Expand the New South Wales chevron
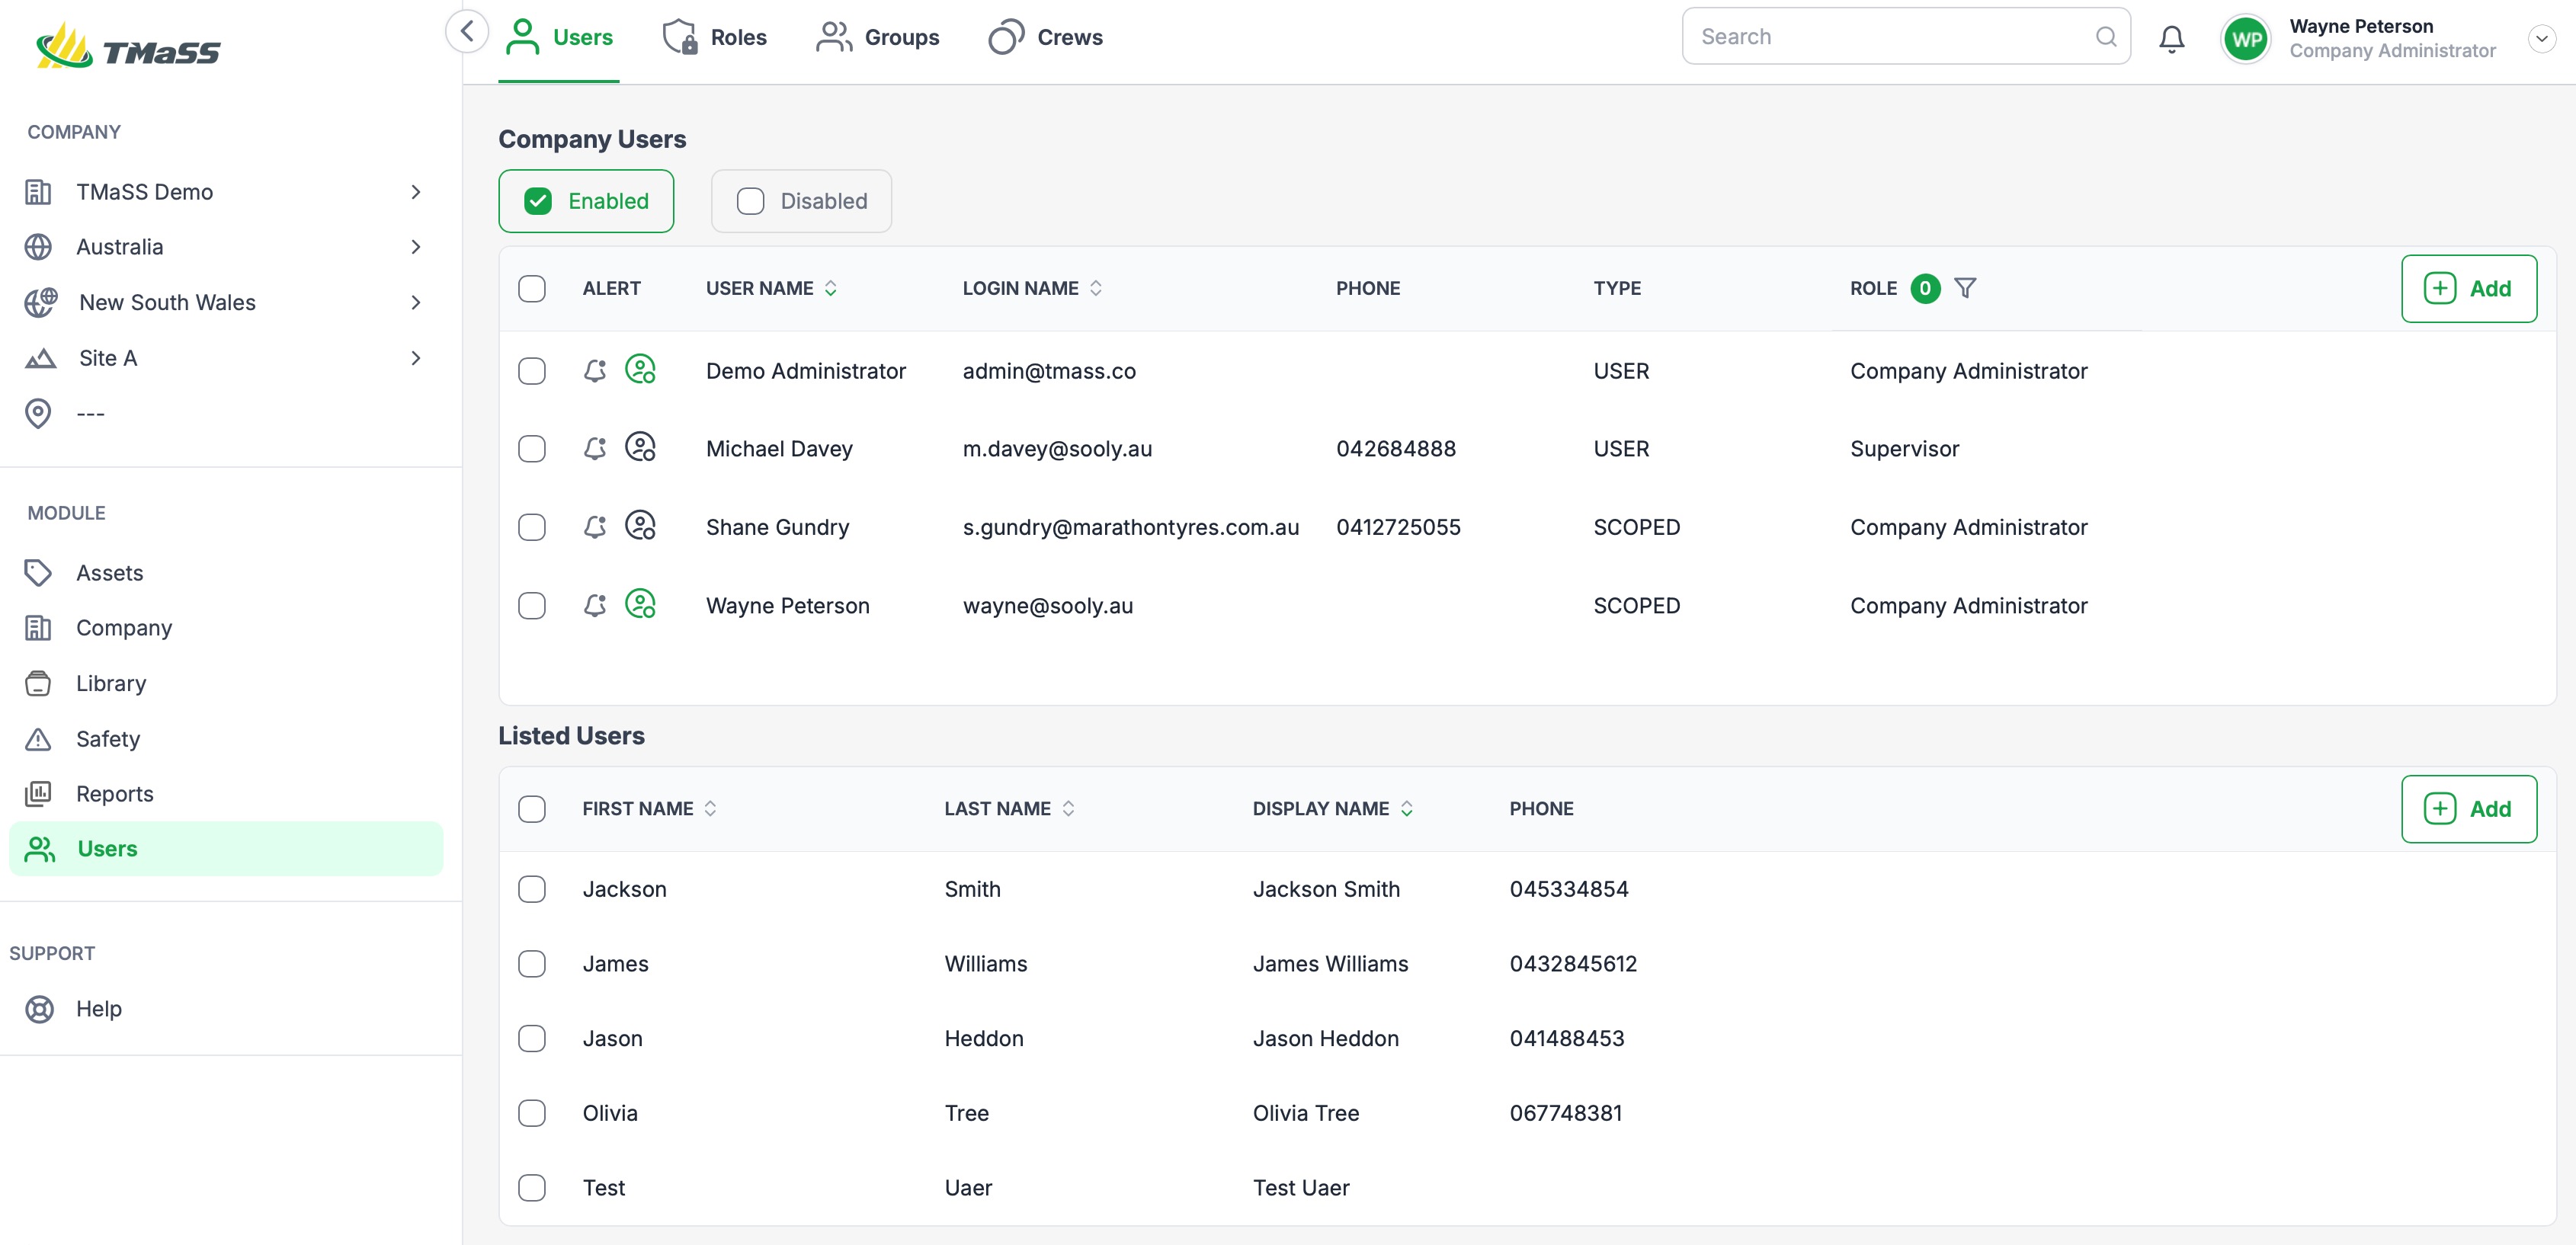The width and height of the screenshot is (2576, 1245). coord(416,302)
